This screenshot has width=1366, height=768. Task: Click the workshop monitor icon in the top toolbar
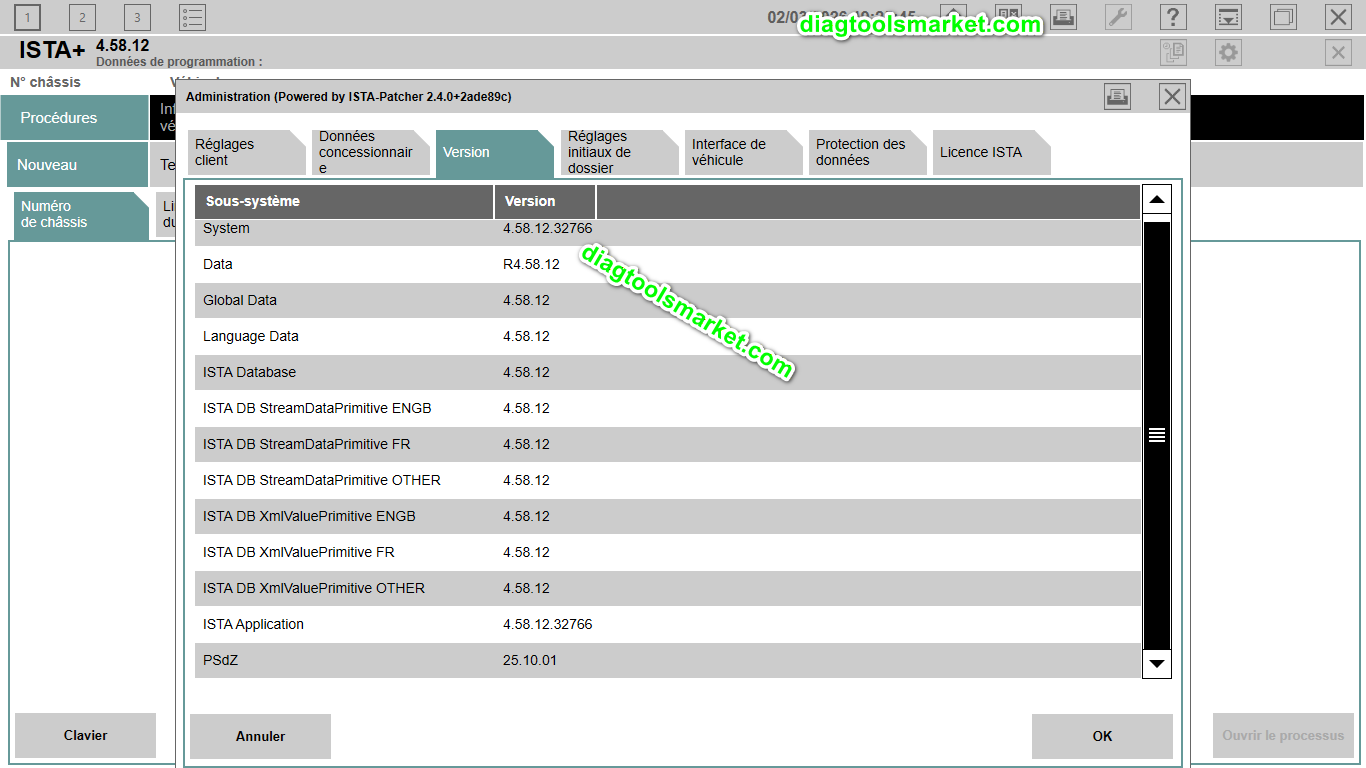[1228, 16]
